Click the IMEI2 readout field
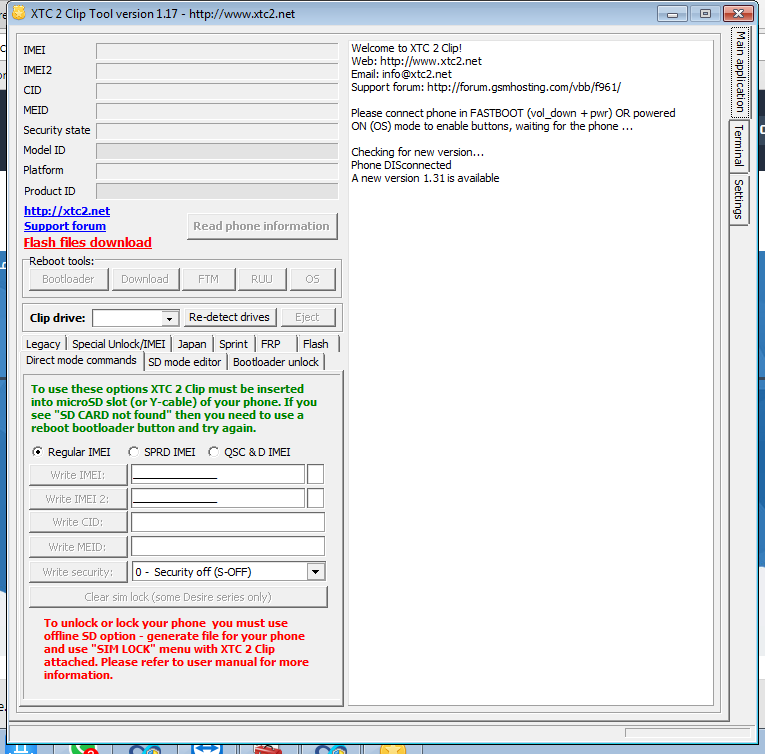The height and width of the screenshot is (754, 765). pos(217,71)
